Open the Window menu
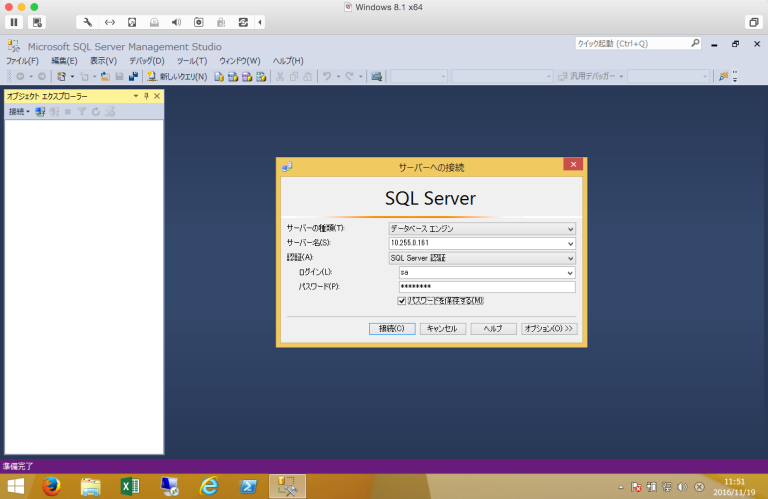Image resolution: width=768 pixels, height=499 pixels. point(240,61)
